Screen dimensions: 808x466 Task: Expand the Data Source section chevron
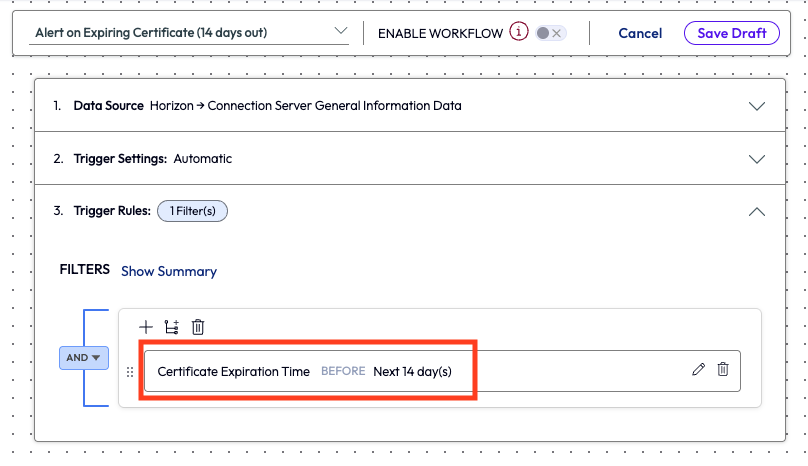click(x=757, y=106)
